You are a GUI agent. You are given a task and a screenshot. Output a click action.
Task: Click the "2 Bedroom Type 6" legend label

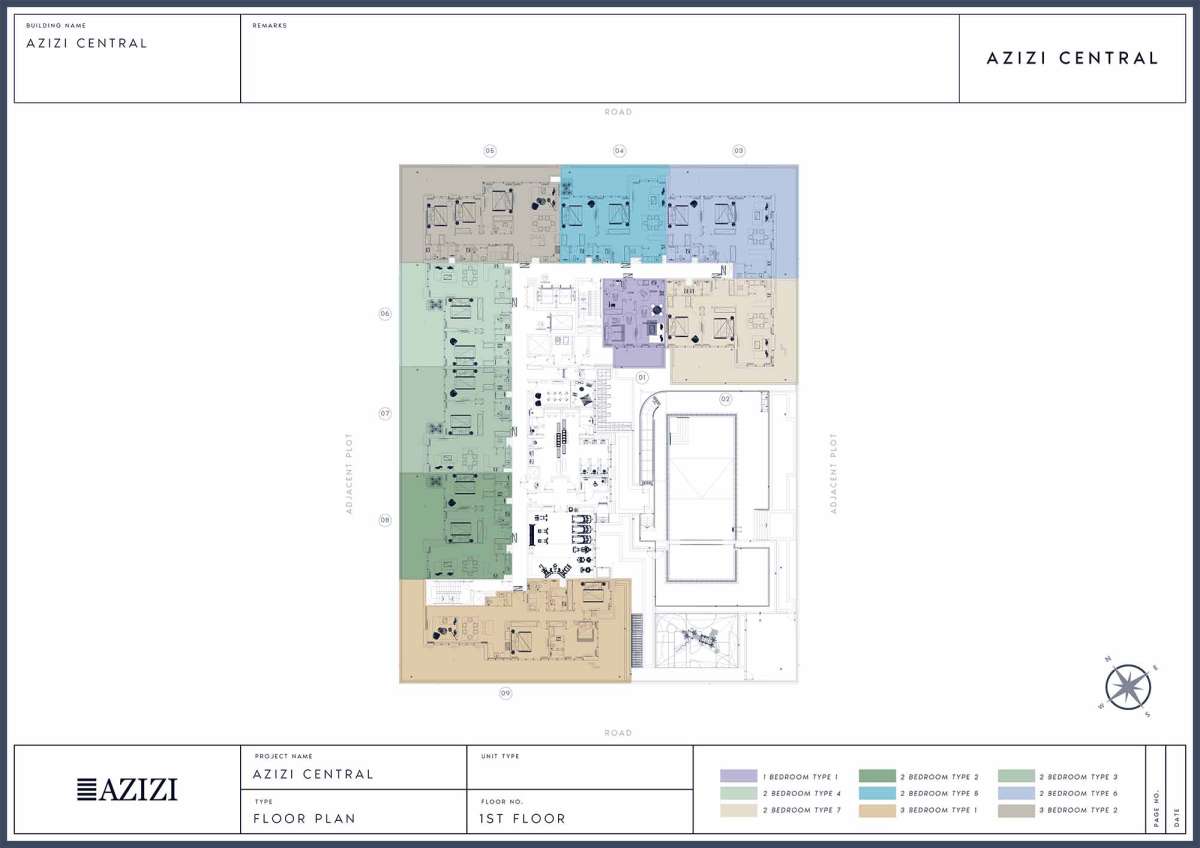click(x=1078, y=793)
